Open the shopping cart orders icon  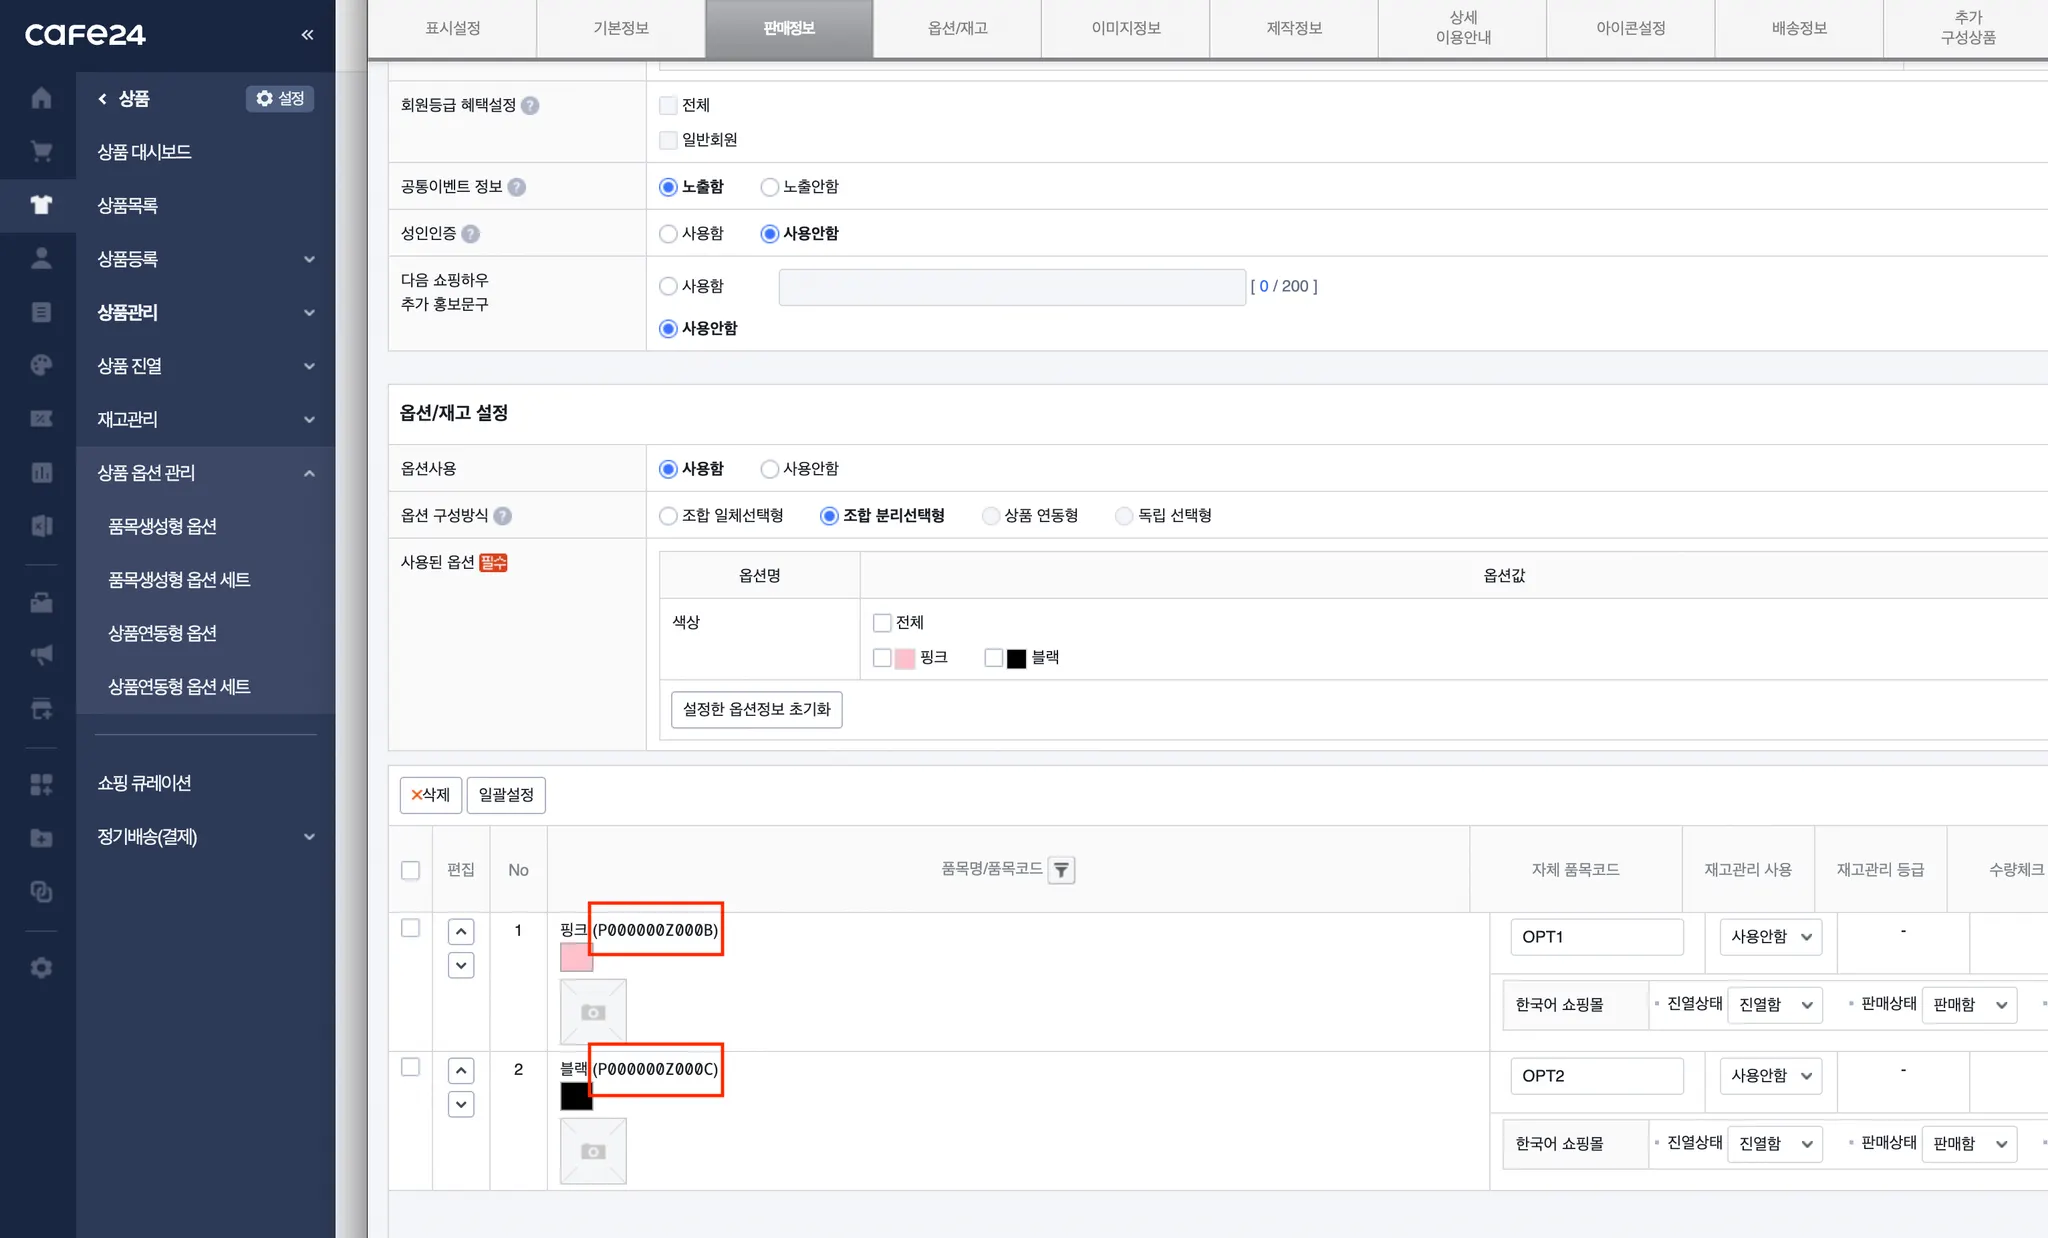coord(41,152)
